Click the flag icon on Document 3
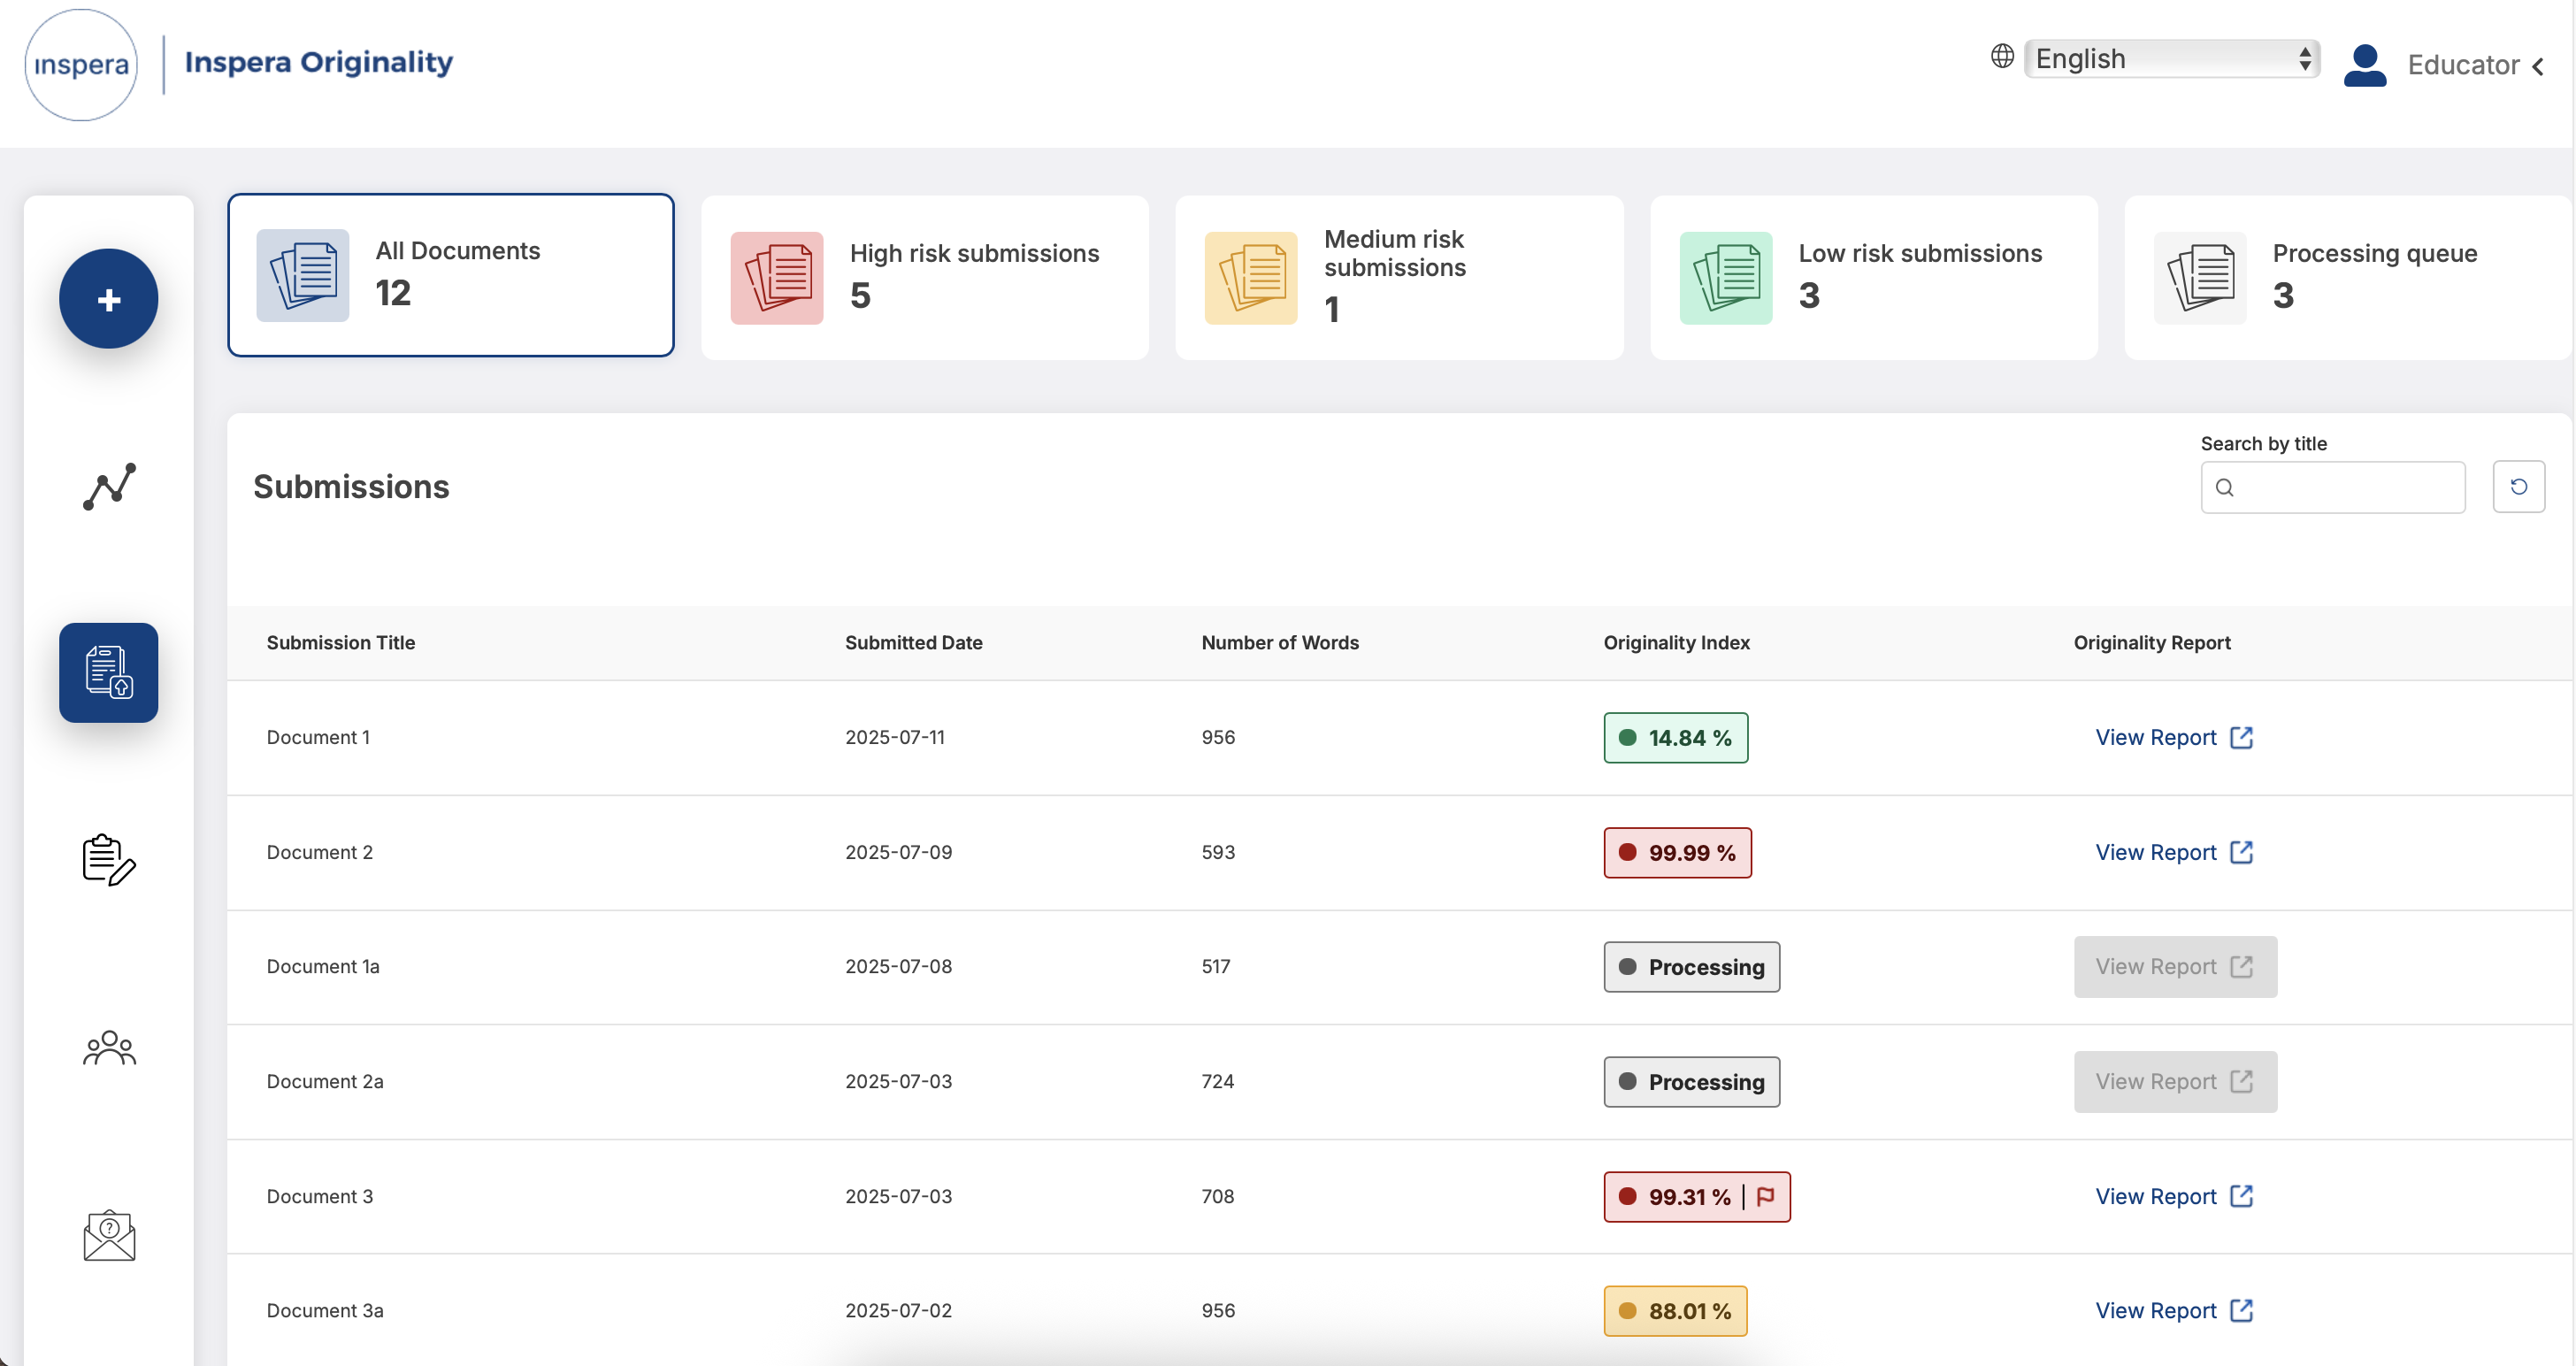2576x1366 pixels. [x=1765, y=1196]
